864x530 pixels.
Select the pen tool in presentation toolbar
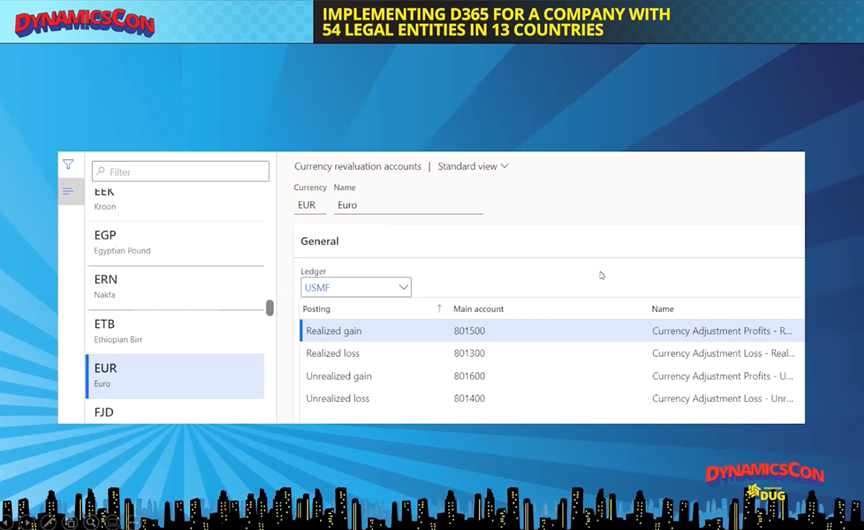coord(48,521)
